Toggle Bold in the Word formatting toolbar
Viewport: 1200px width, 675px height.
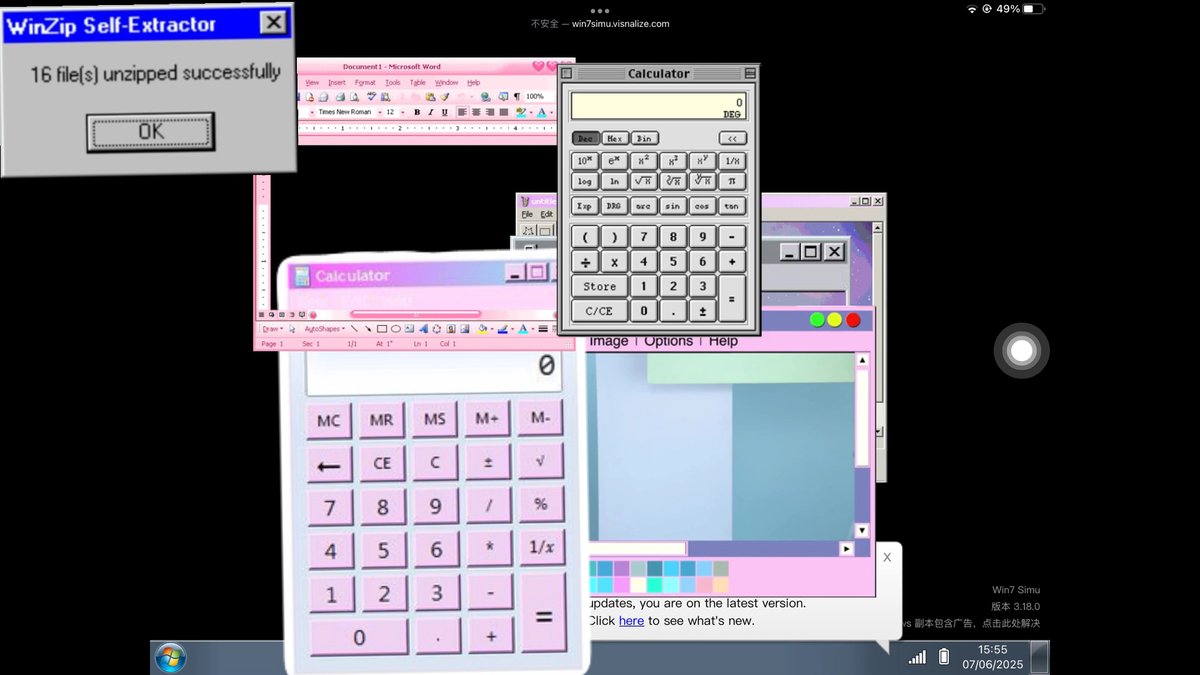point(417,112)
